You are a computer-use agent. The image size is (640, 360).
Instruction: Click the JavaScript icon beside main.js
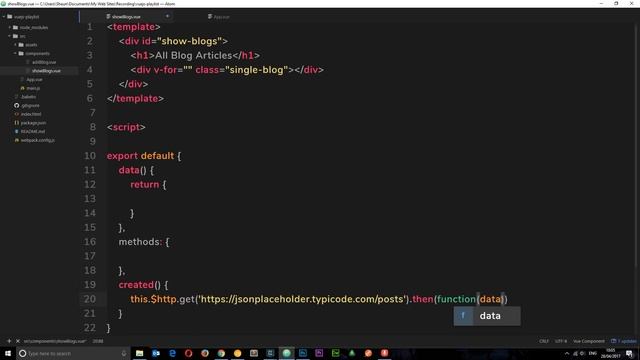pos(22,88)
